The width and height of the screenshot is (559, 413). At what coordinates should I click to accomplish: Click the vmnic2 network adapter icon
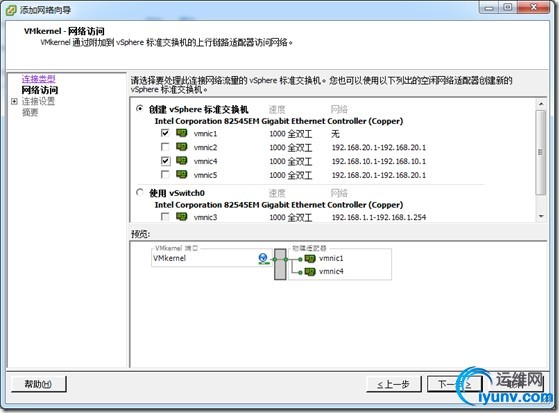tap(181, 147)
